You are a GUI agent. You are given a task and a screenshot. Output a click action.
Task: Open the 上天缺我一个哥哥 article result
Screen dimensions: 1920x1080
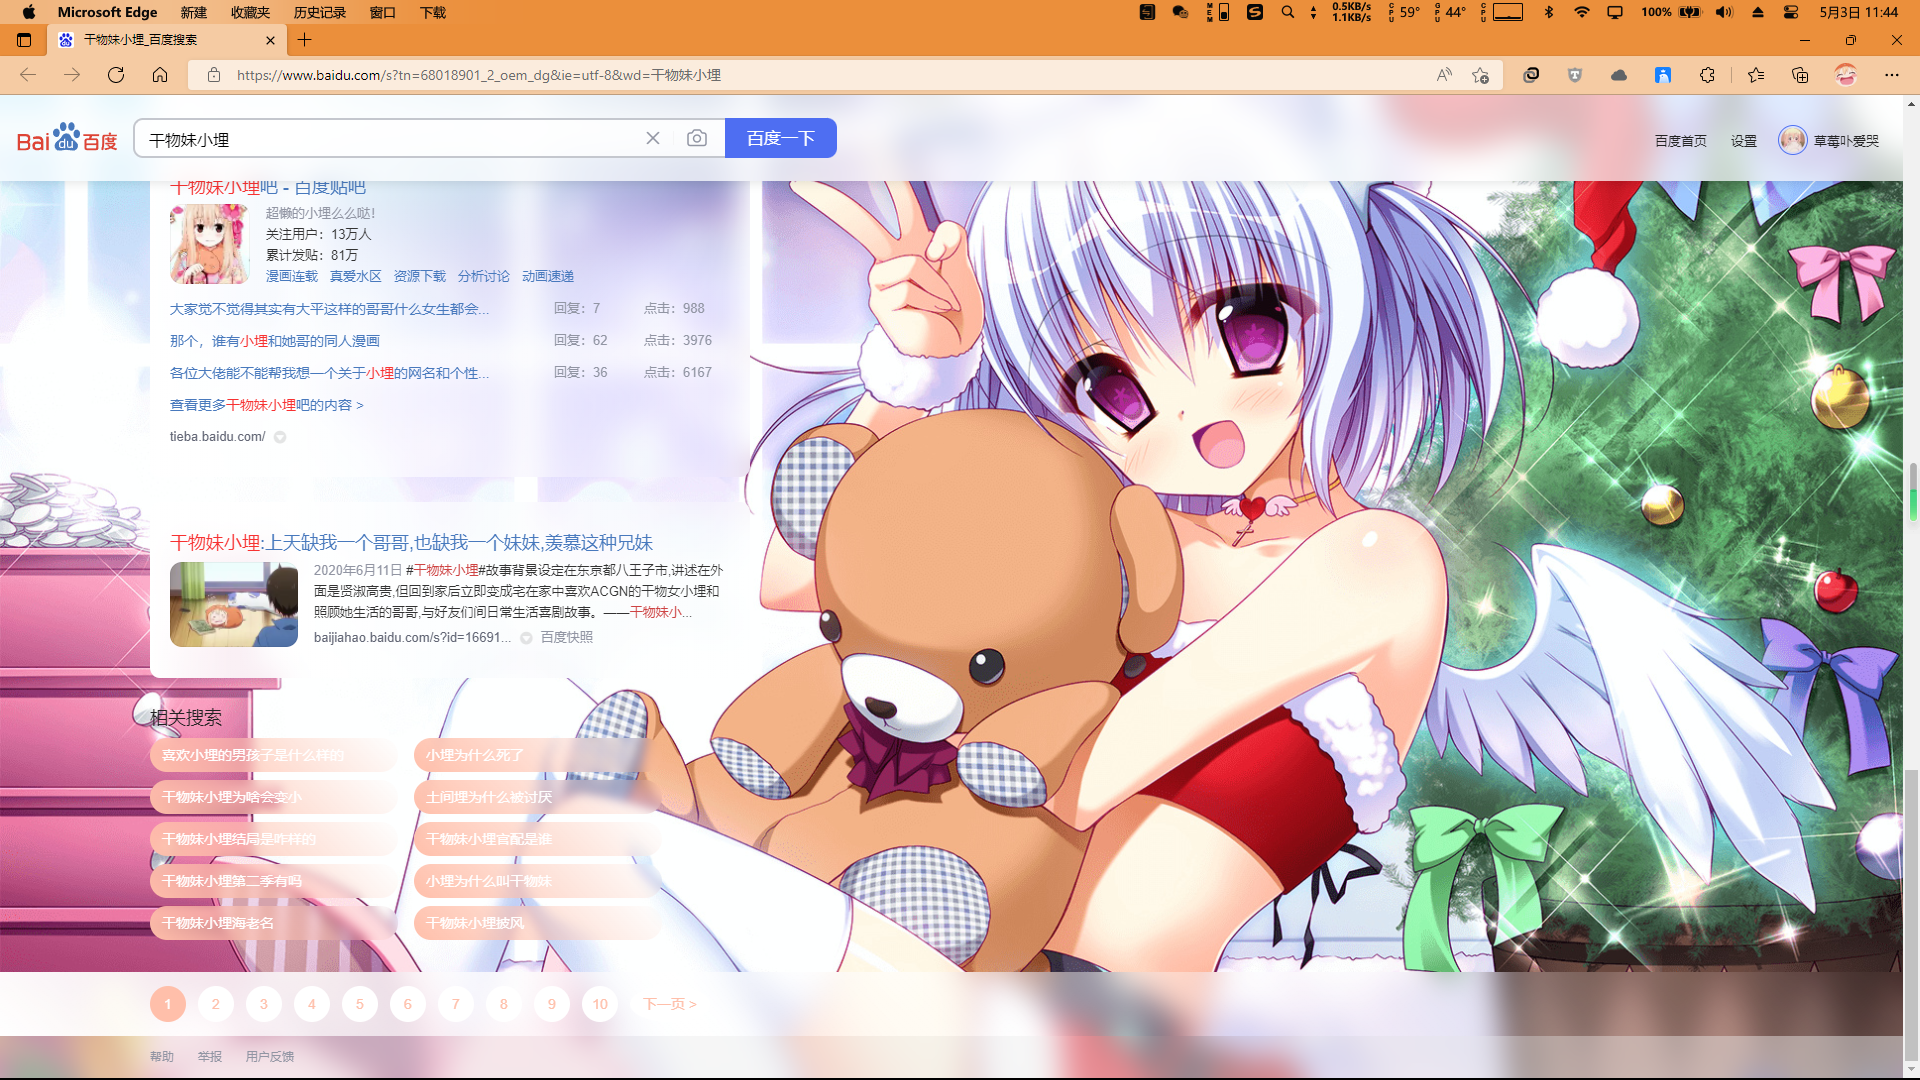[411, 542]
